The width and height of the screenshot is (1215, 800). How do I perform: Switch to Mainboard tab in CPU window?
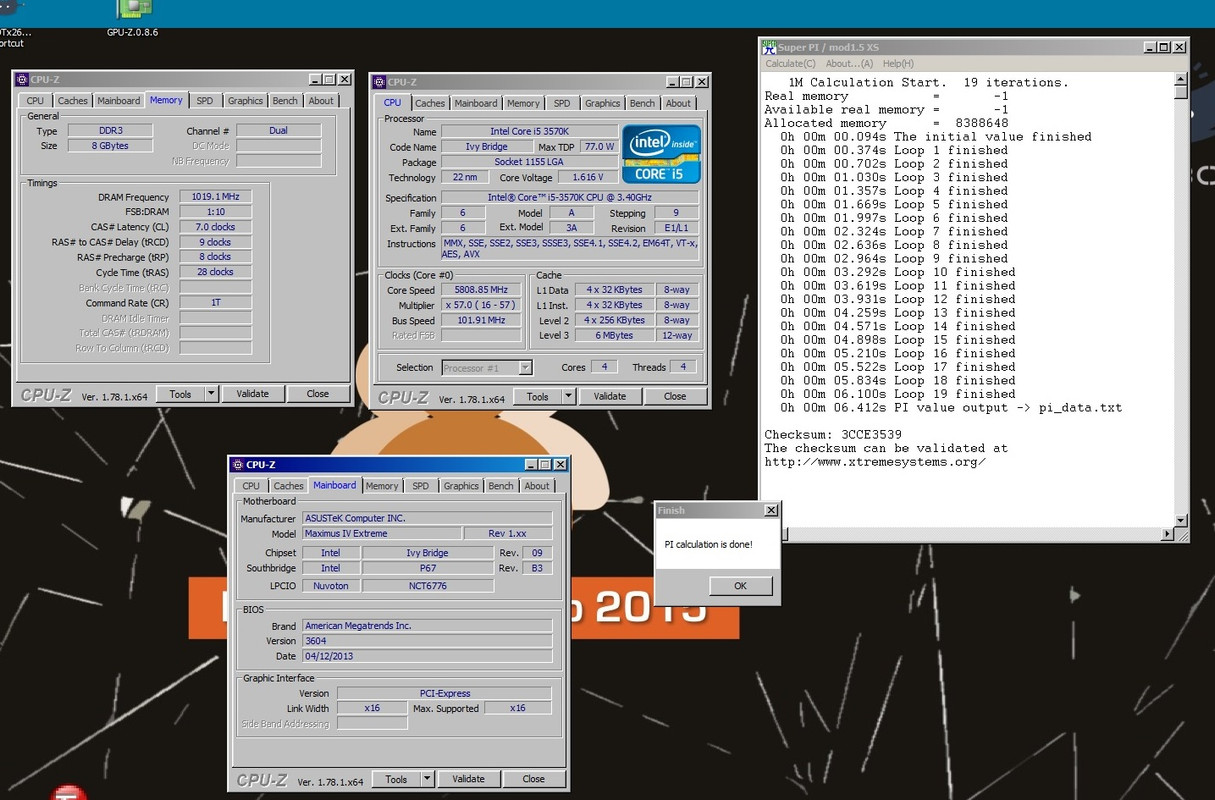476,104
